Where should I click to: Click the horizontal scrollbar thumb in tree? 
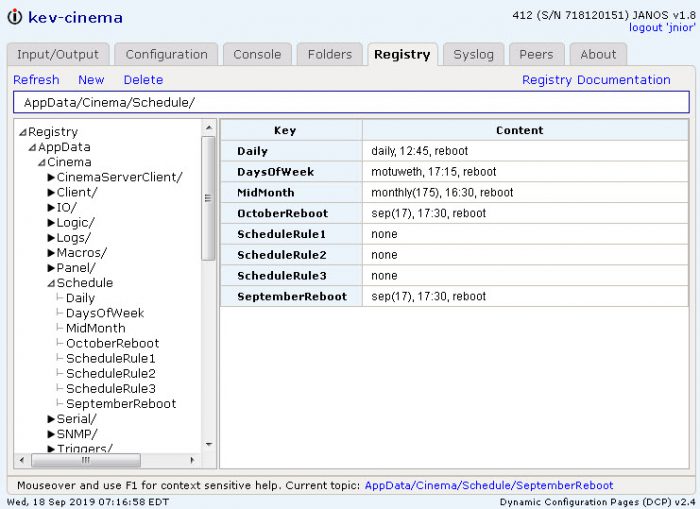pyautogui.click(x=86, y=460)
